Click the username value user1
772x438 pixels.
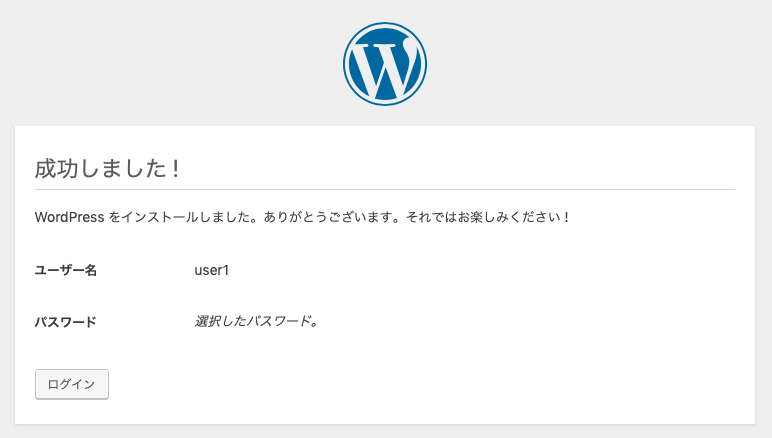pyautogui.click(x=212, y=270)
